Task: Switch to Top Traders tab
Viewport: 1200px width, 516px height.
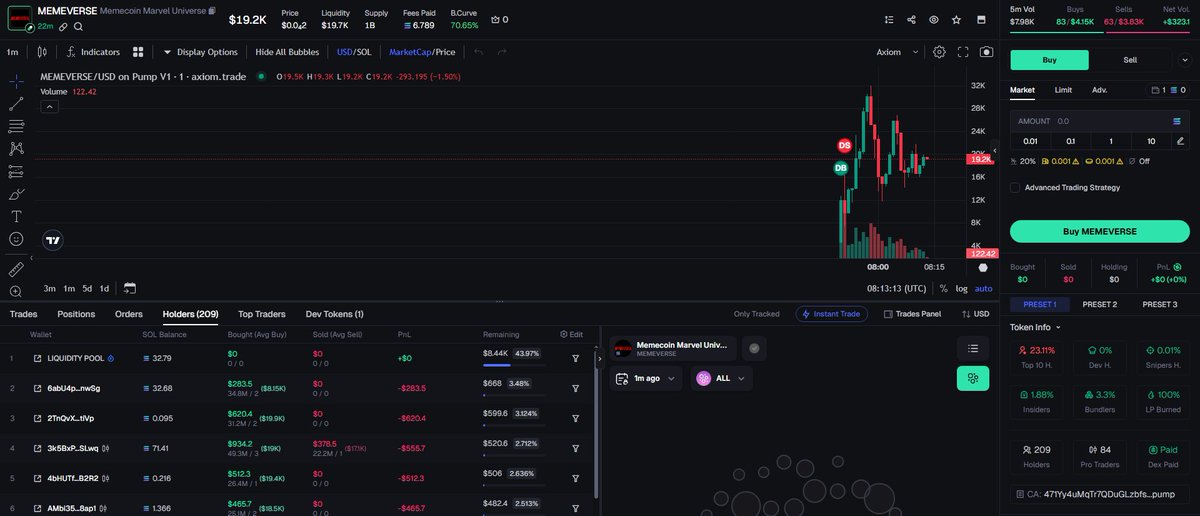Action: pyautogui.click(x=261, y=314)
